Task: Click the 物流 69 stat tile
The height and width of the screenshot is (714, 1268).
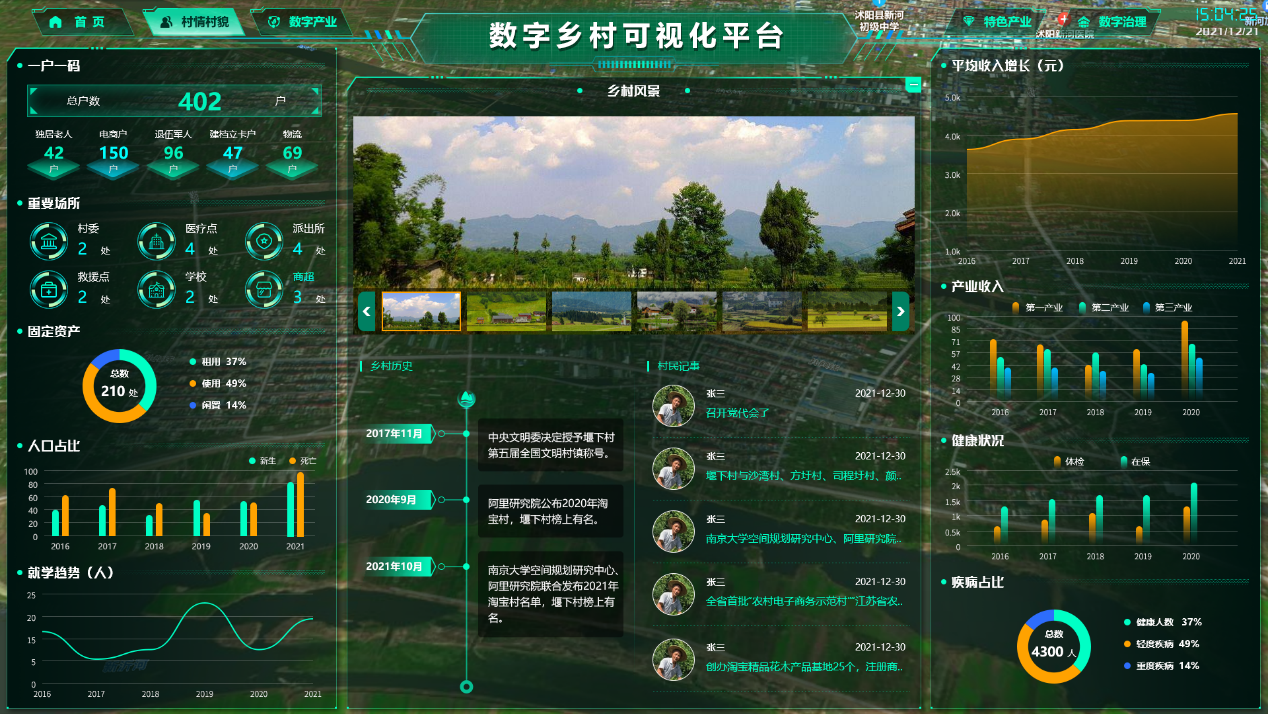Action: tap(292, 154)
